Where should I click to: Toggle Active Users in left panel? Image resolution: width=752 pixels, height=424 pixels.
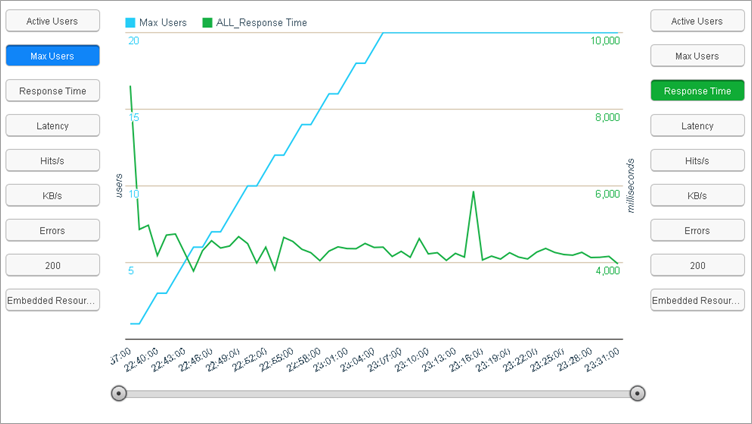point(53,21)
